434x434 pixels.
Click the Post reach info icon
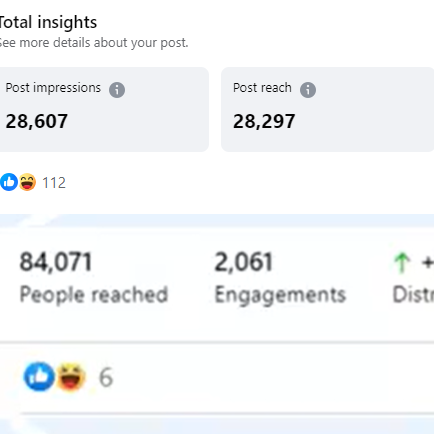coord(308,90)
